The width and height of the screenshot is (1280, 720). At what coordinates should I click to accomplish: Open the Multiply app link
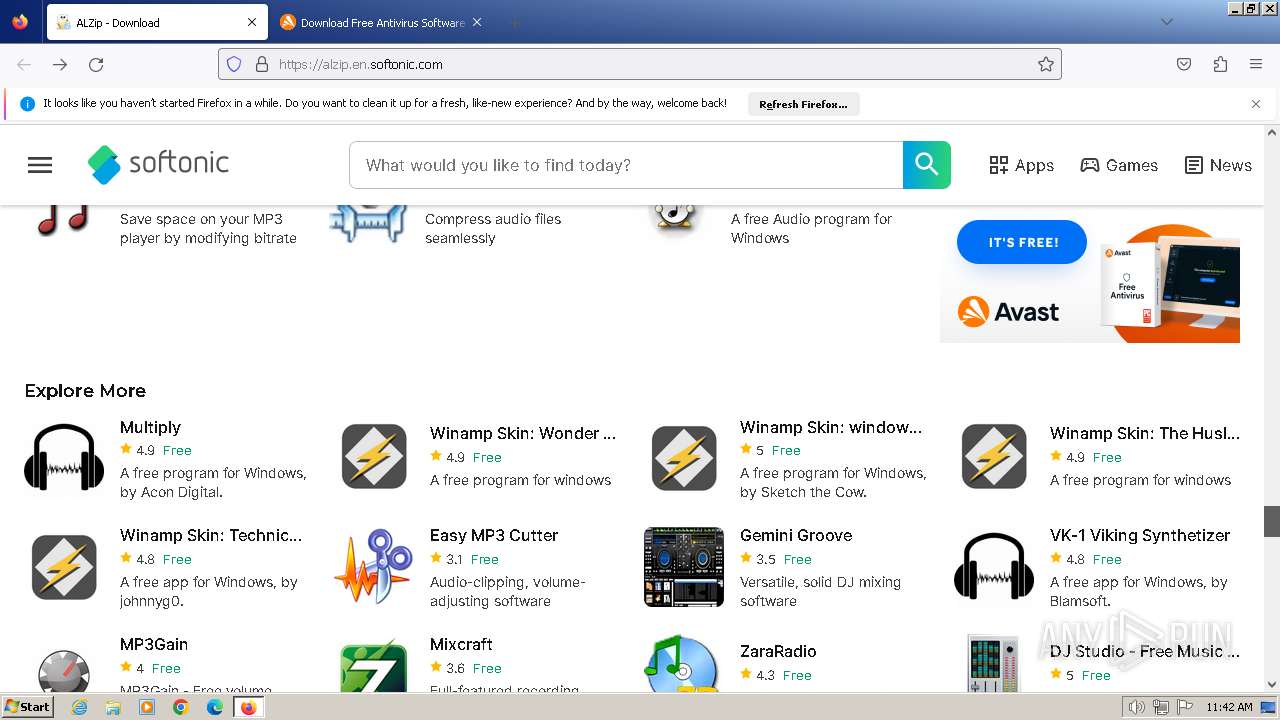click(x=150, y=427)
